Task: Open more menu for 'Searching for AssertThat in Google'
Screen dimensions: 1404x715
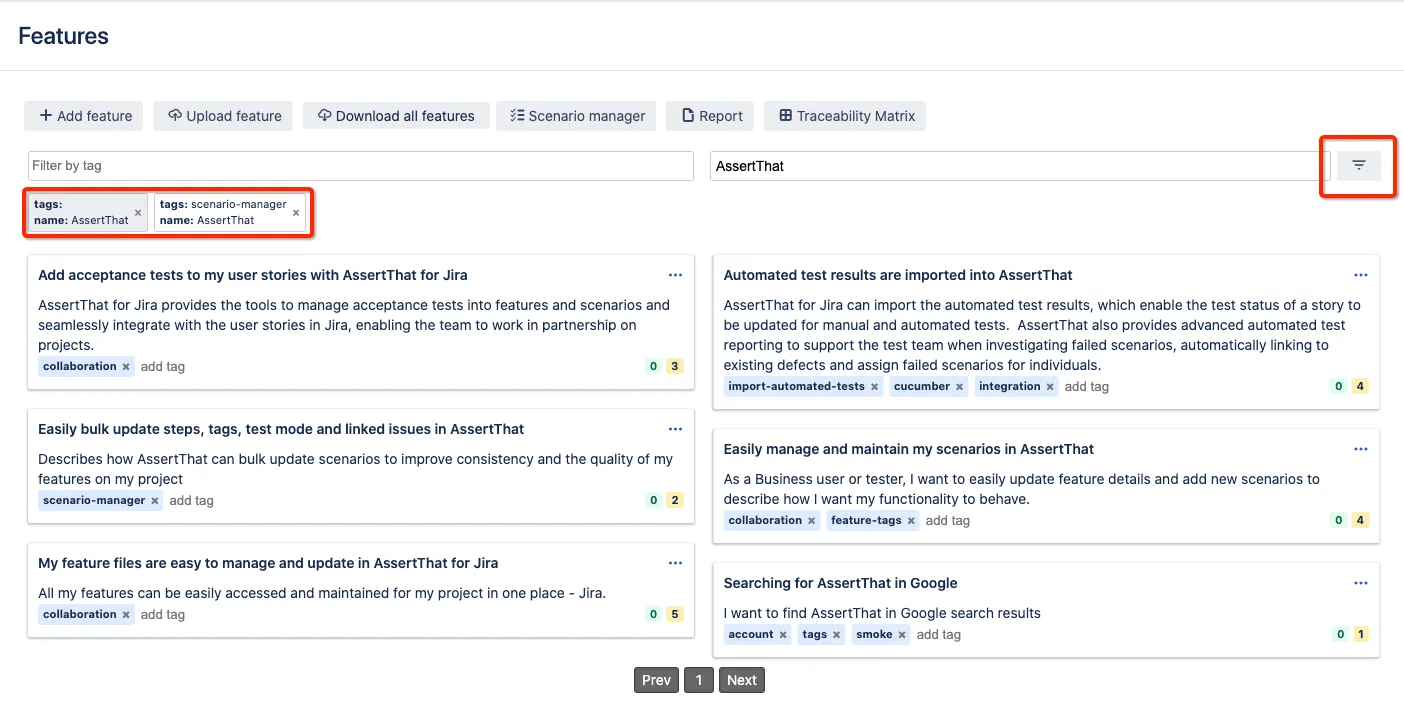Action: pyautogui.click(x=1361, y=583)
